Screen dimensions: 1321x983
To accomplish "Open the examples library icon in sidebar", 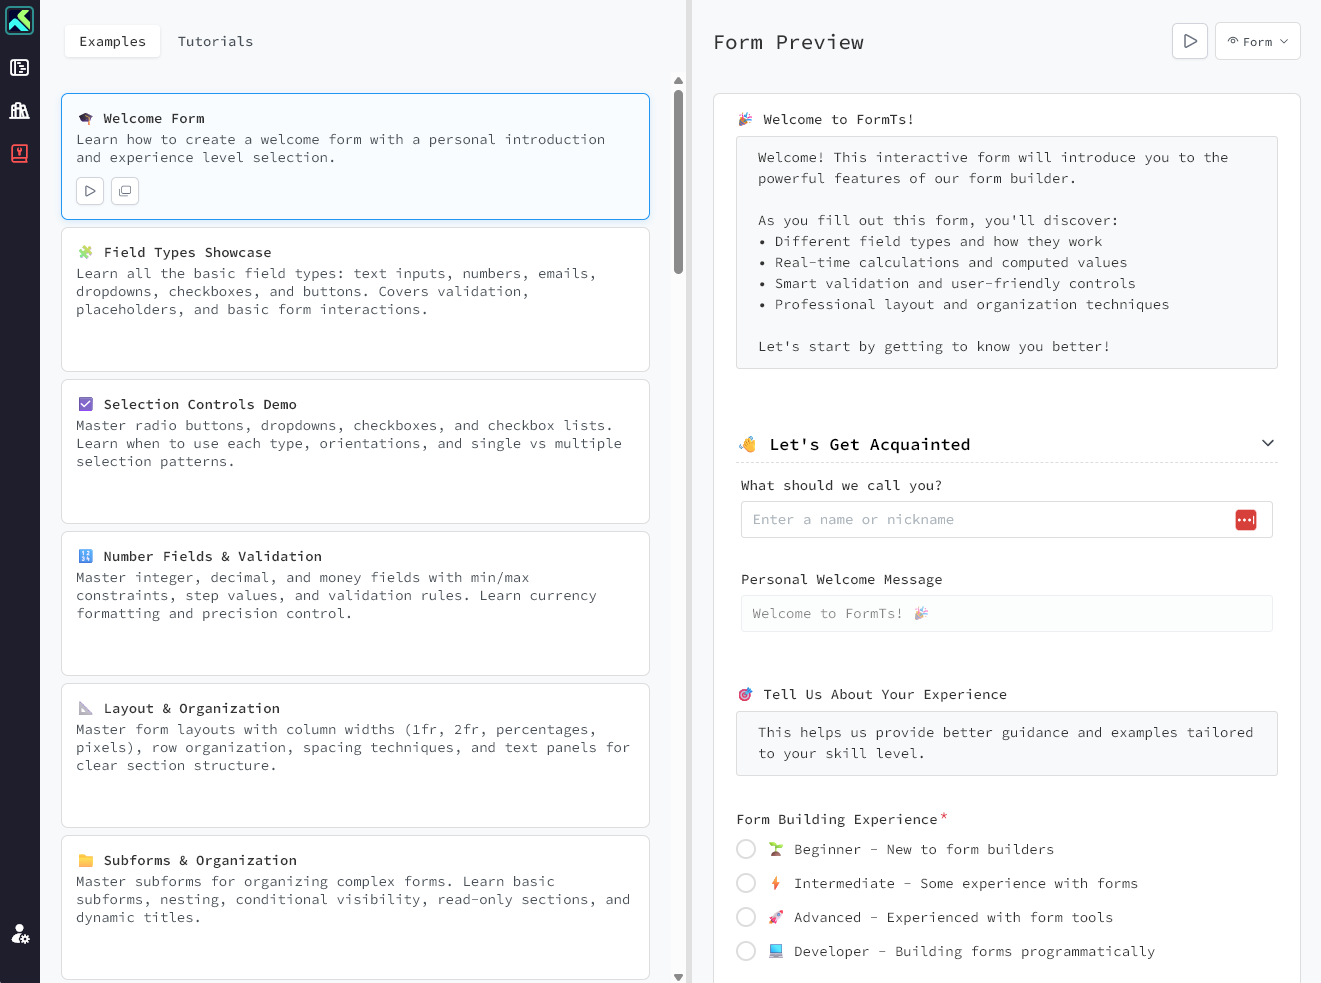I will (x=20, y=110).
